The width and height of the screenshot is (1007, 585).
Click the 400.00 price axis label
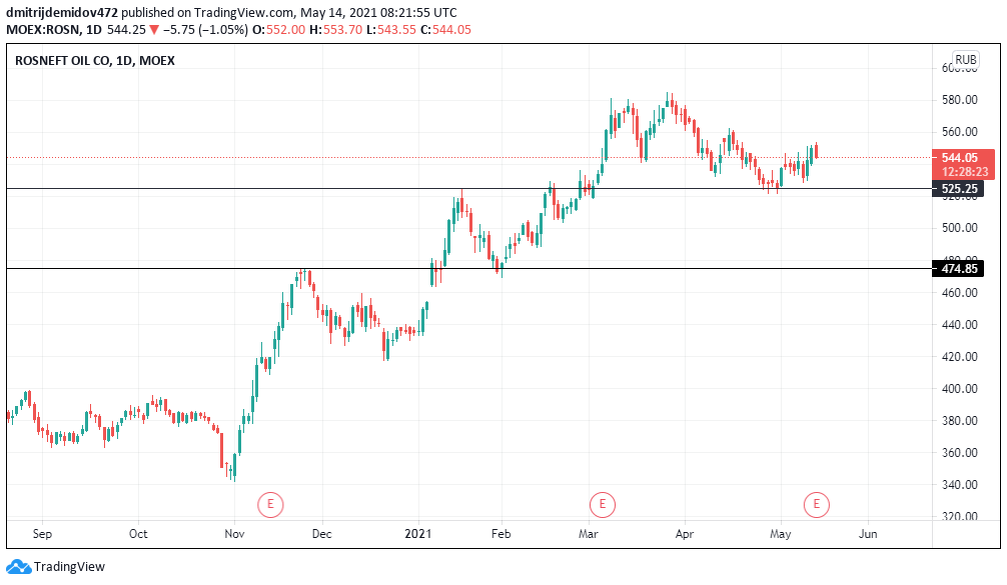pos(959,389)
